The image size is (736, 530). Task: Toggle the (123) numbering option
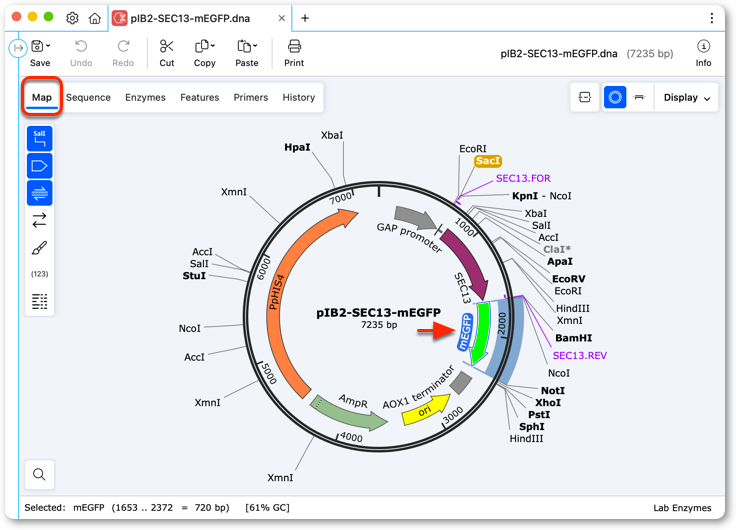pos(39,274)
